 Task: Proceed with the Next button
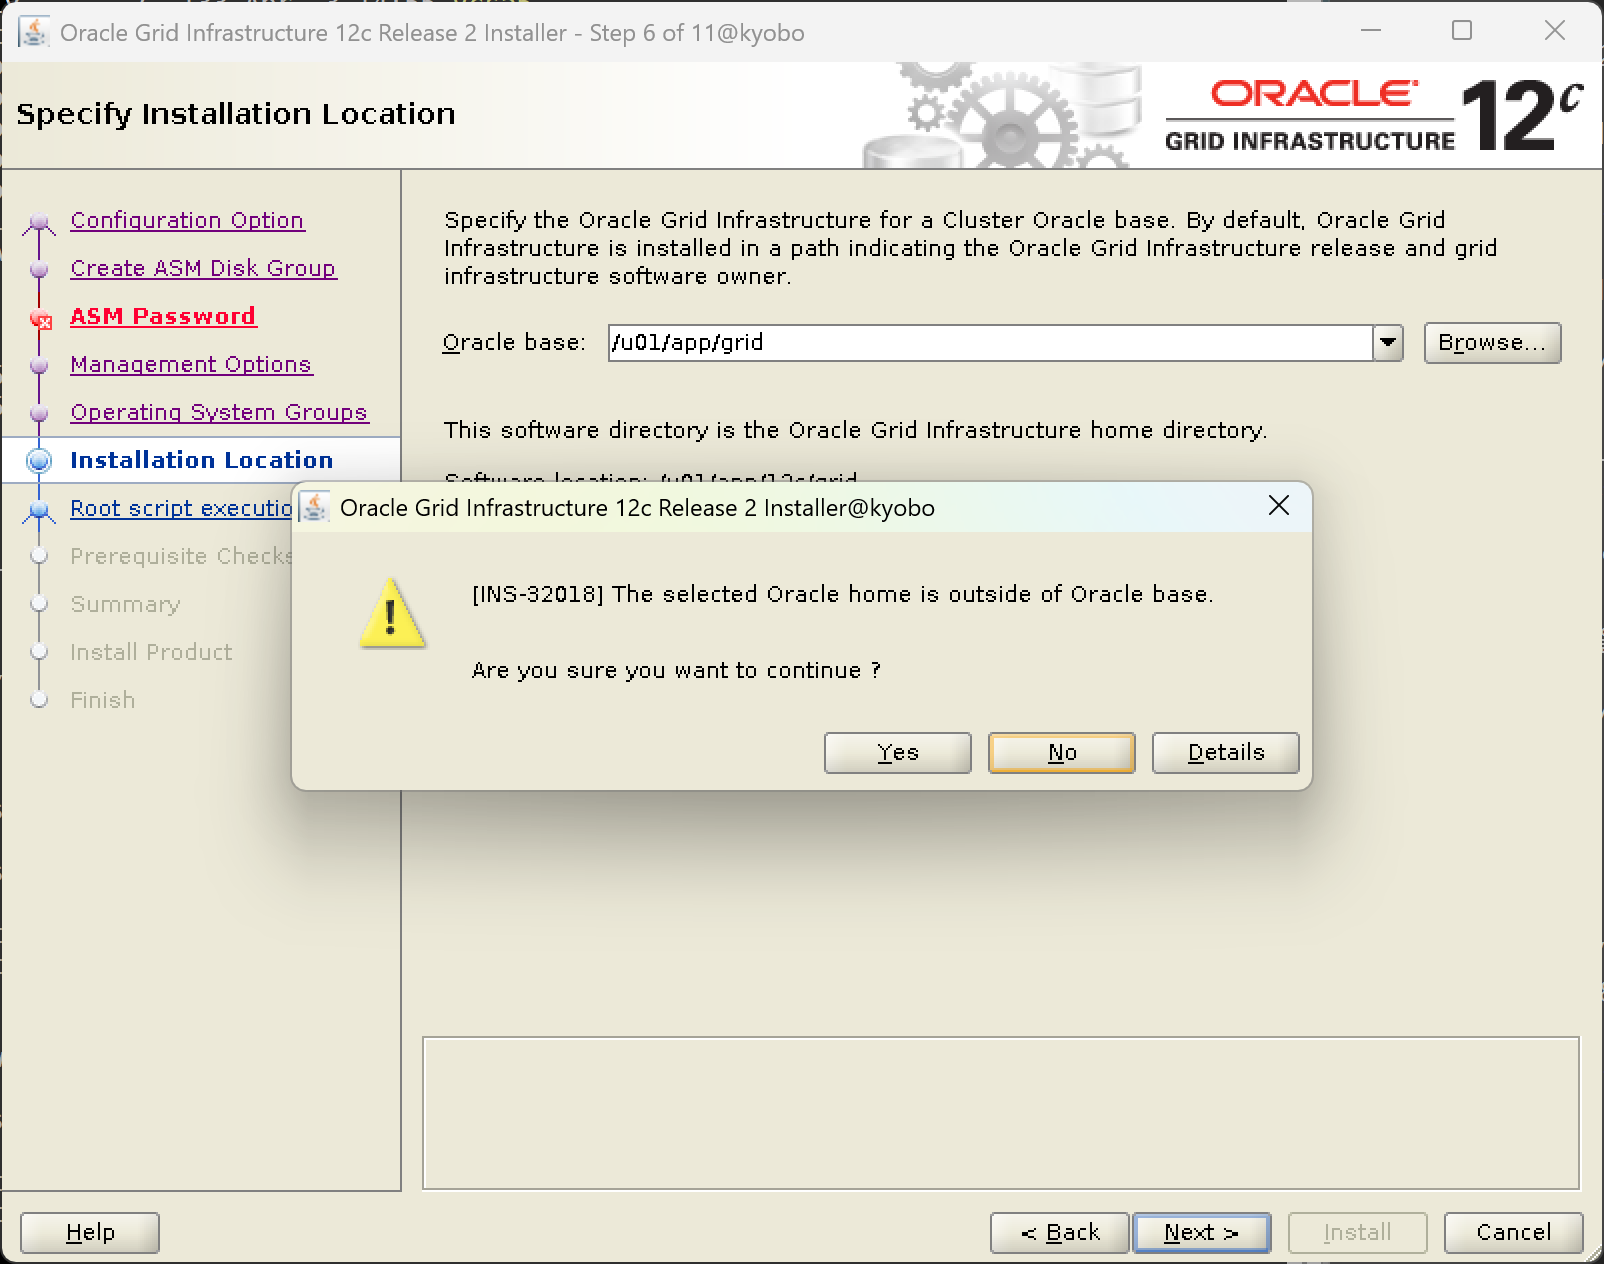point(1201,1232)
